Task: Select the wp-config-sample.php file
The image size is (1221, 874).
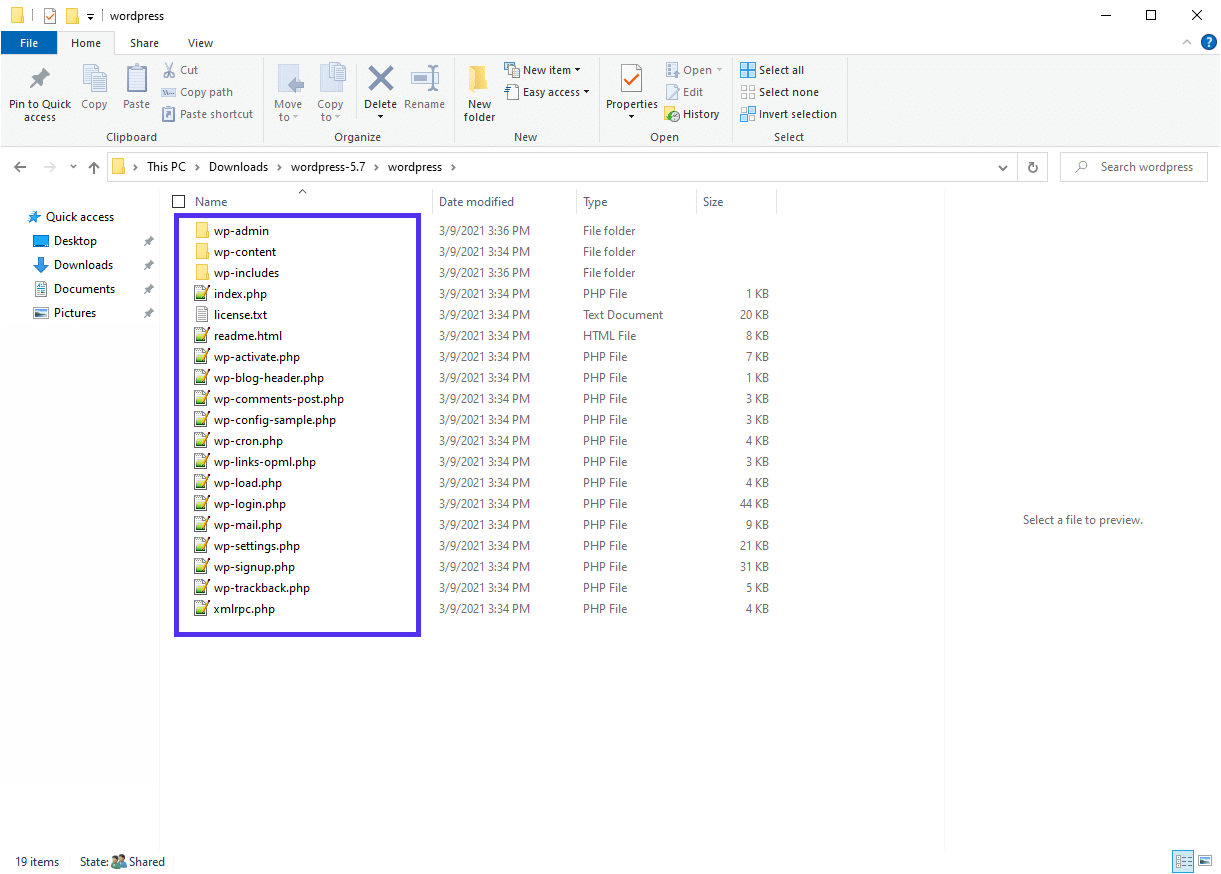Action: pos(274,420)
